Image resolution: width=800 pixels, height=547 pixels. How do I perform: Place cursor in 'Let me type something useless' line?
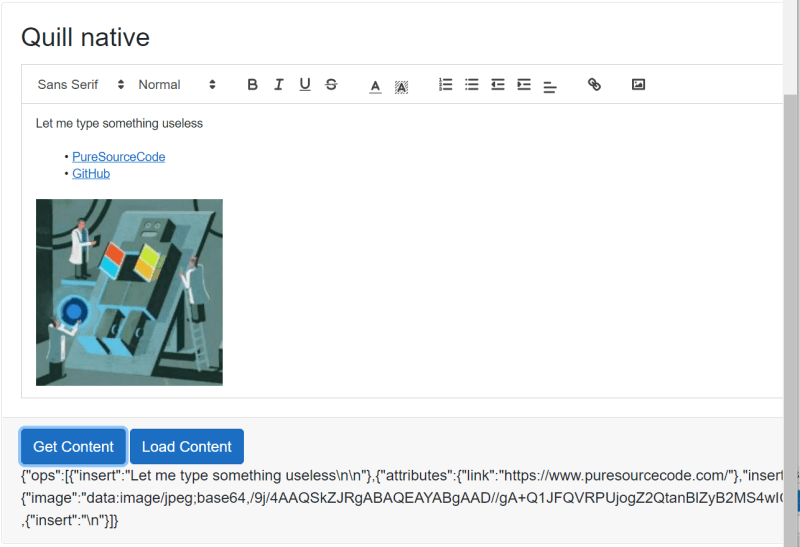pyautogui.click(x=119, y=123)
